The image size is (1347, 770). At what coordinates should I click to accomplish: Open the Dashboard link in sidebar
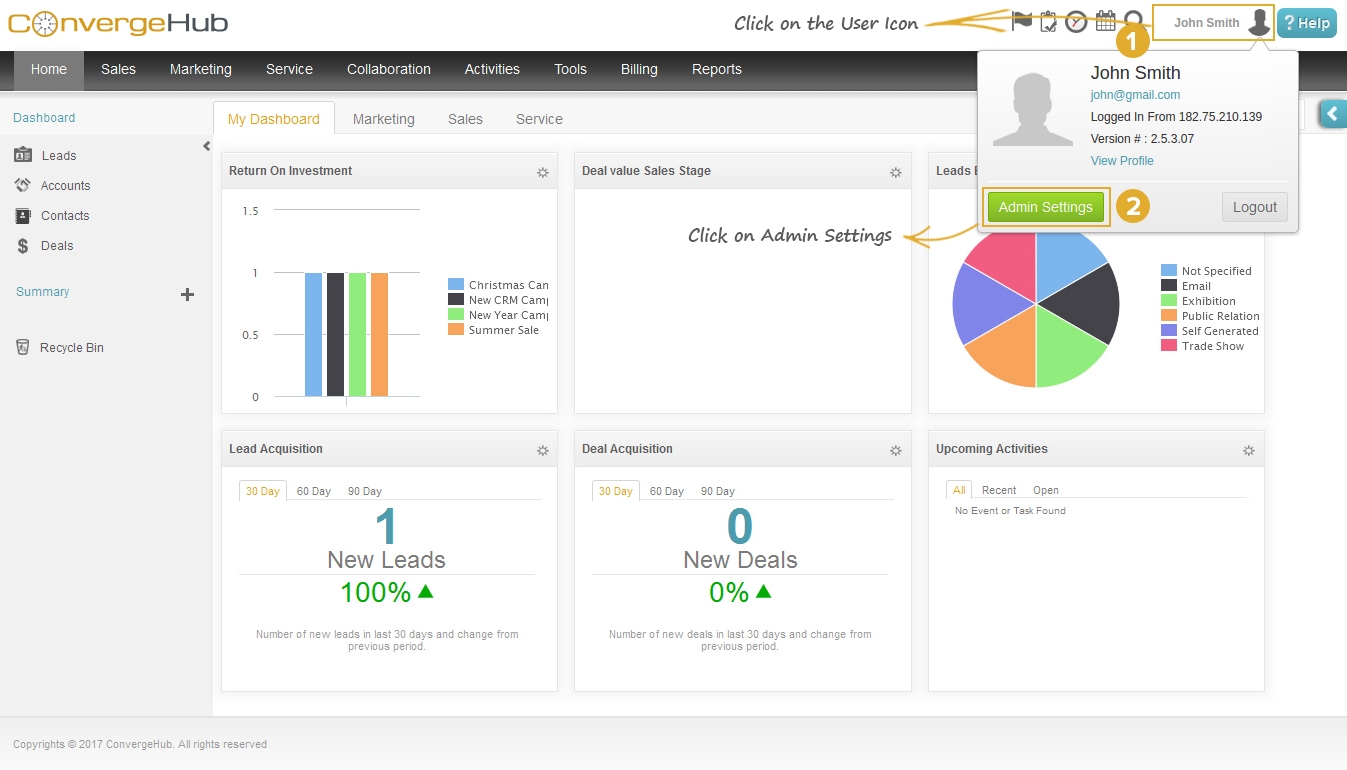(x=44, y=118)
